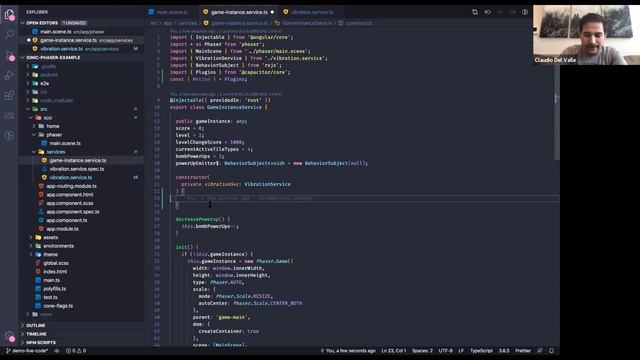Click the demo-live-code branch in status bar
640x360 pixels.
[30, 351]
